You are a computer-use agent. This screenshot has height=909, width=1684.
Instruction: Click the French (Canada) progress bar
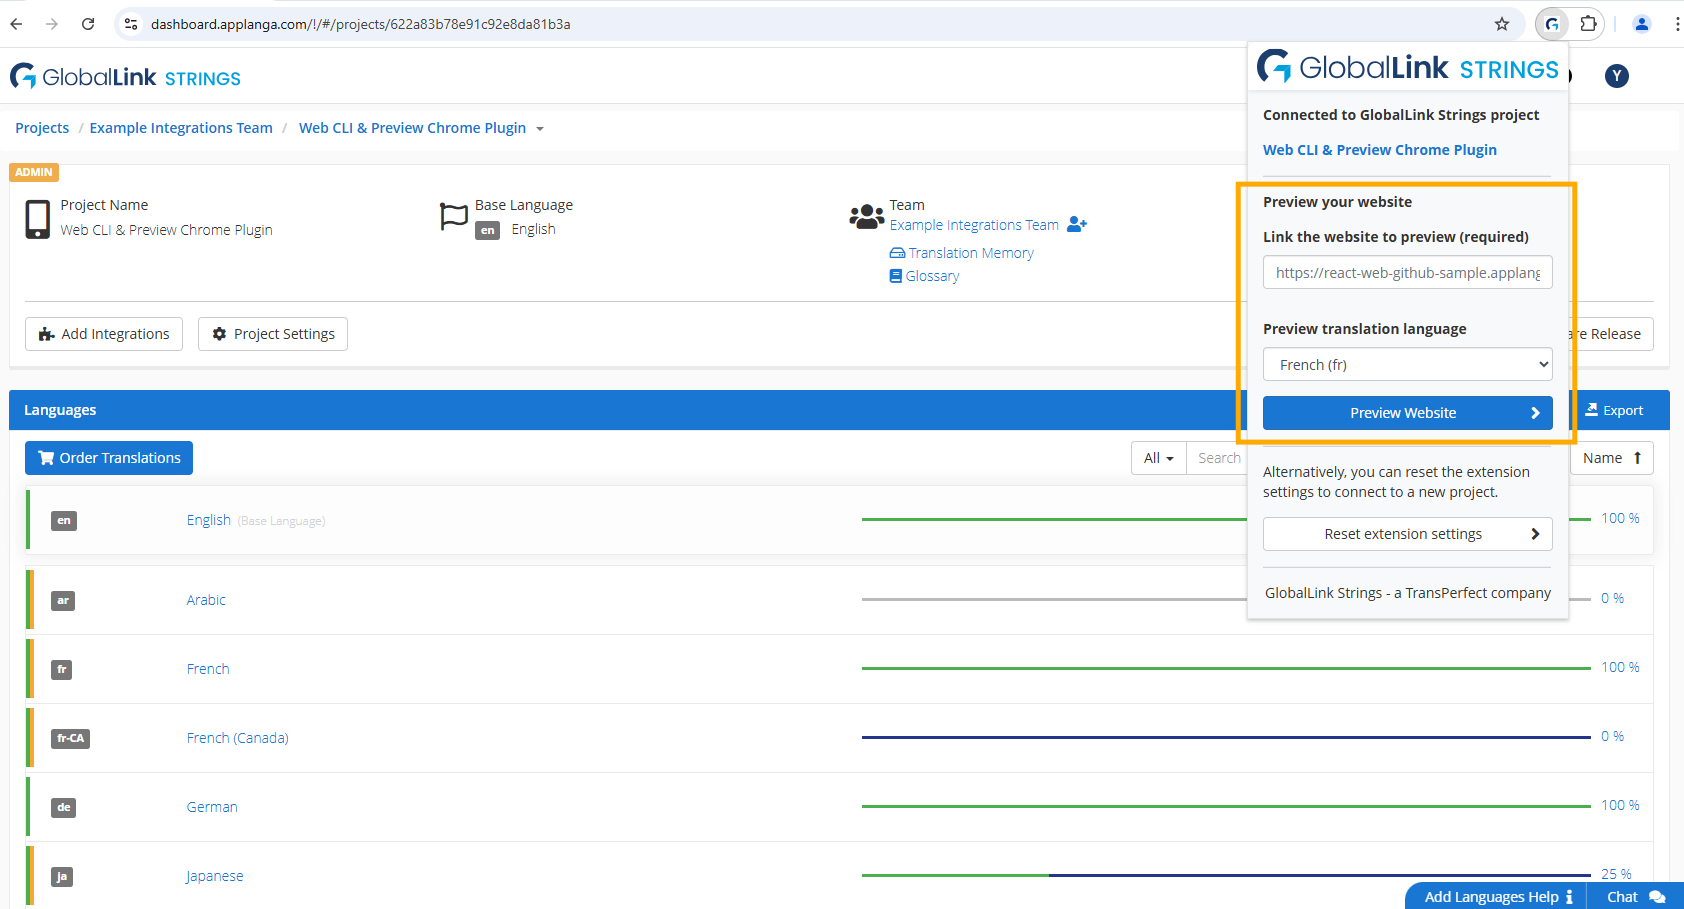(1226, 737)
